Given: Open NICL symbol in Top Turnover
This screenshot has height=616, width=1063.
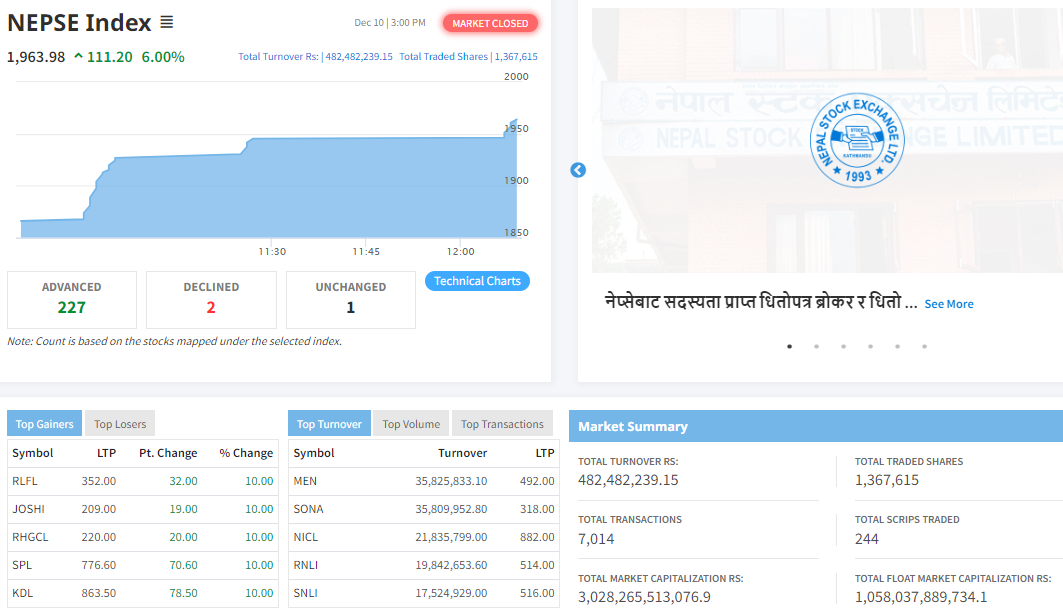Looking at the screenshot, I should (x=306, y=537).
